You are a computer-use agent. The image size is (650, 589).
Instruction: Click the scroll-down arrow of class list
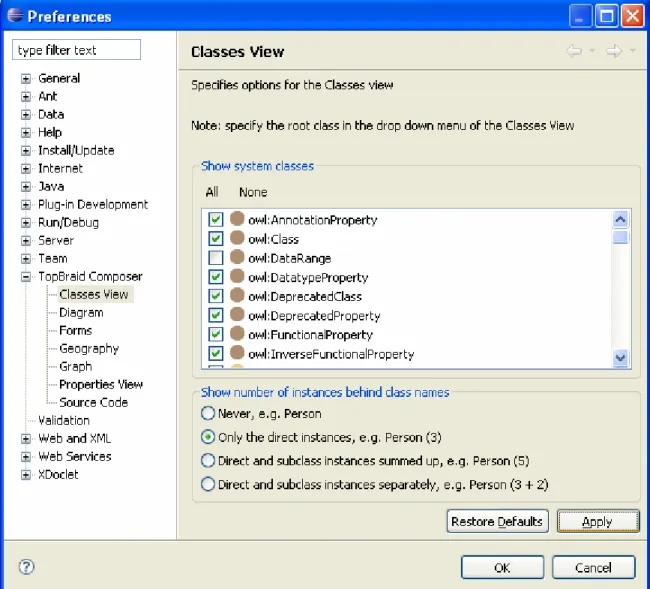click(621, 357)
